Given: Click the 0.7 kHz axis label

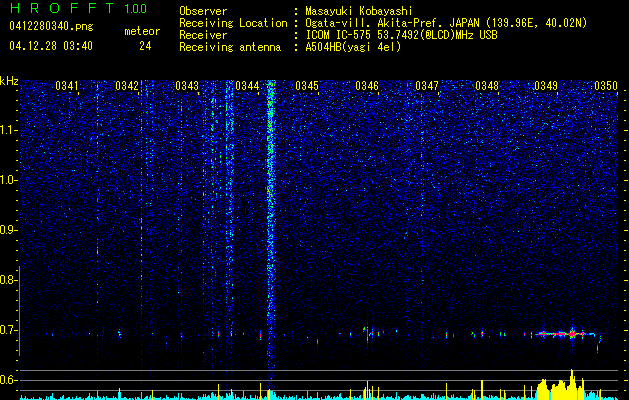Looking at the screenshot, I should point(9,330).
